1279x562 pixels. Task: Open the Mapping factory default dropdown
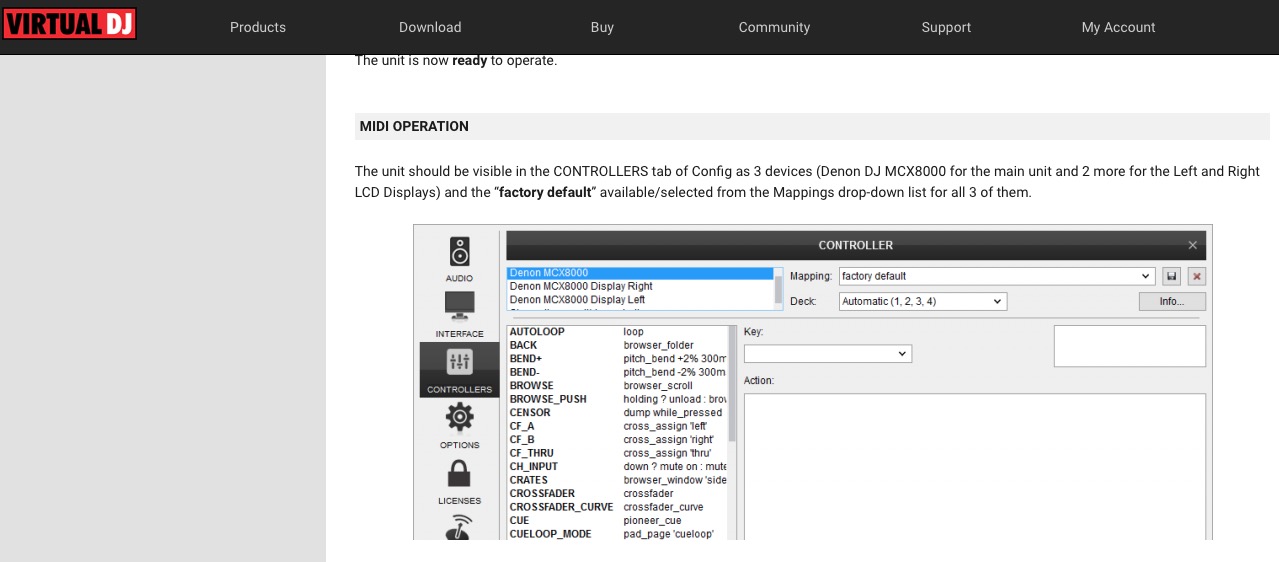click(997, 276)
